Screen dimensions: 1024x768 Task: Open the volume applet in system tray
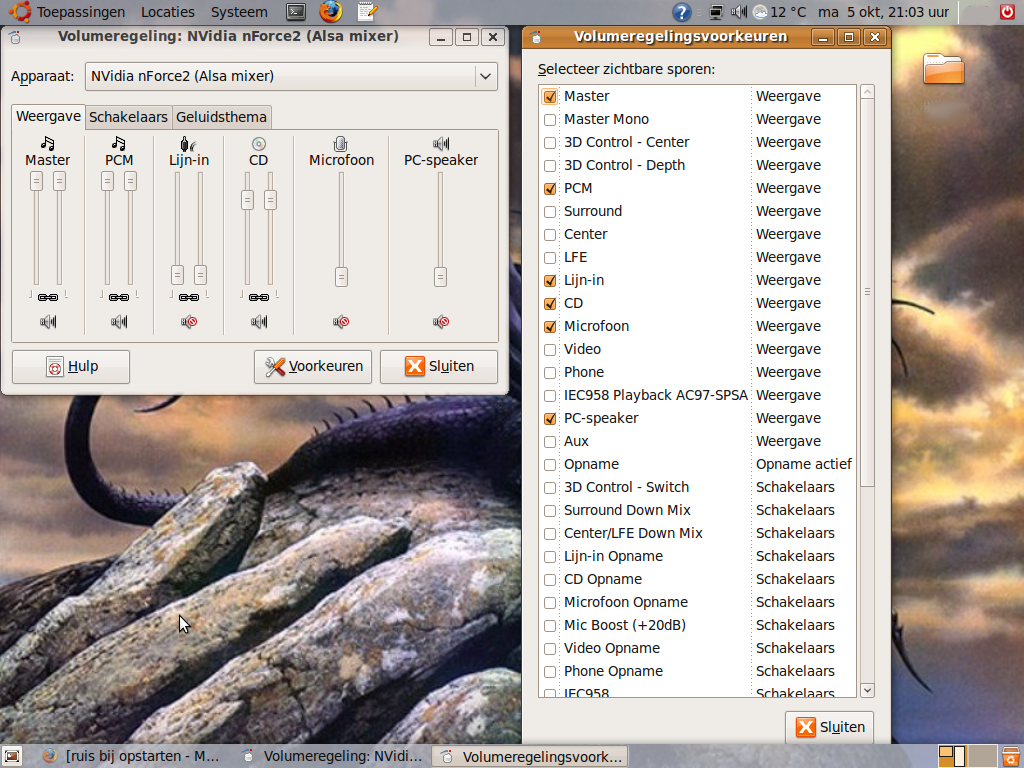pos(739,12)
